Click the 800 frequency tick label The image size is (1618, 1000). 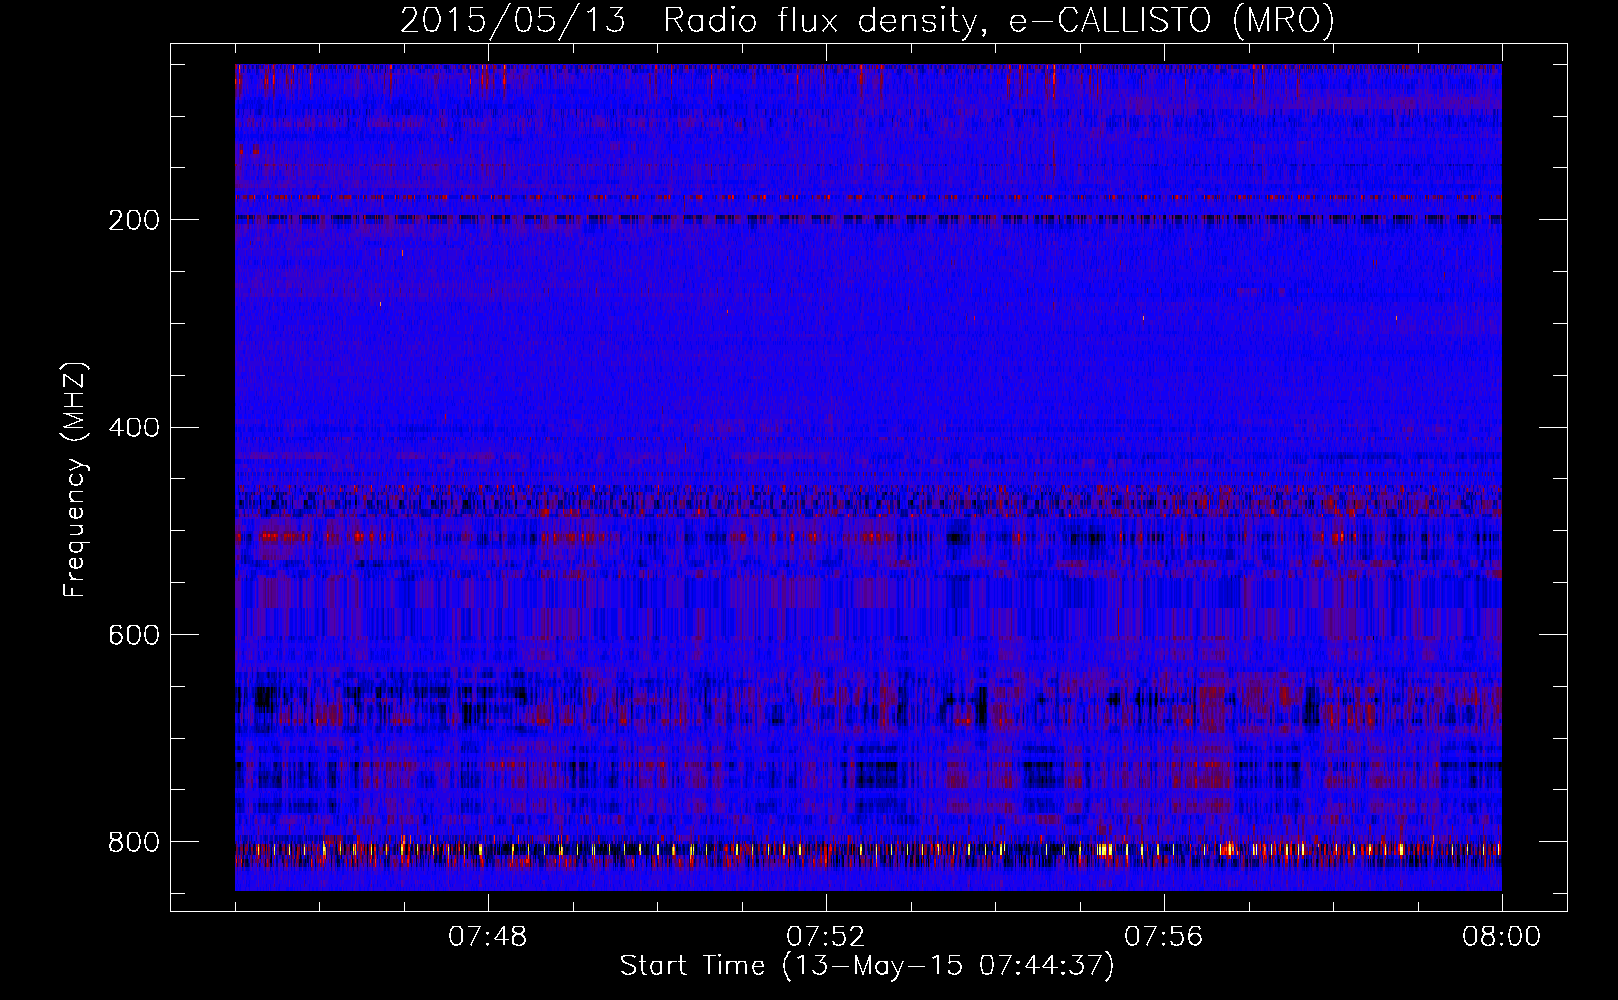coord(133,842)
